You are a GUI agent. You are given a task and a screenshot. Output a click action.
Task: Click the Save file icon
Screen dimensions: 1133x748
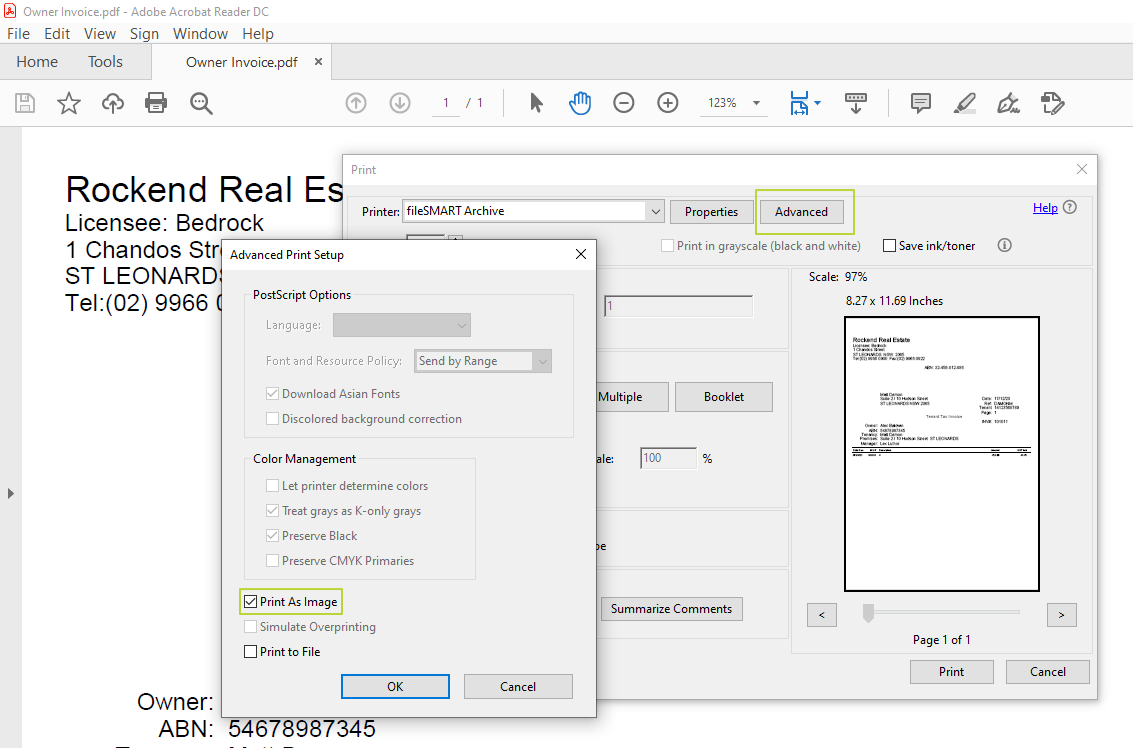click(x=25, y=103)
